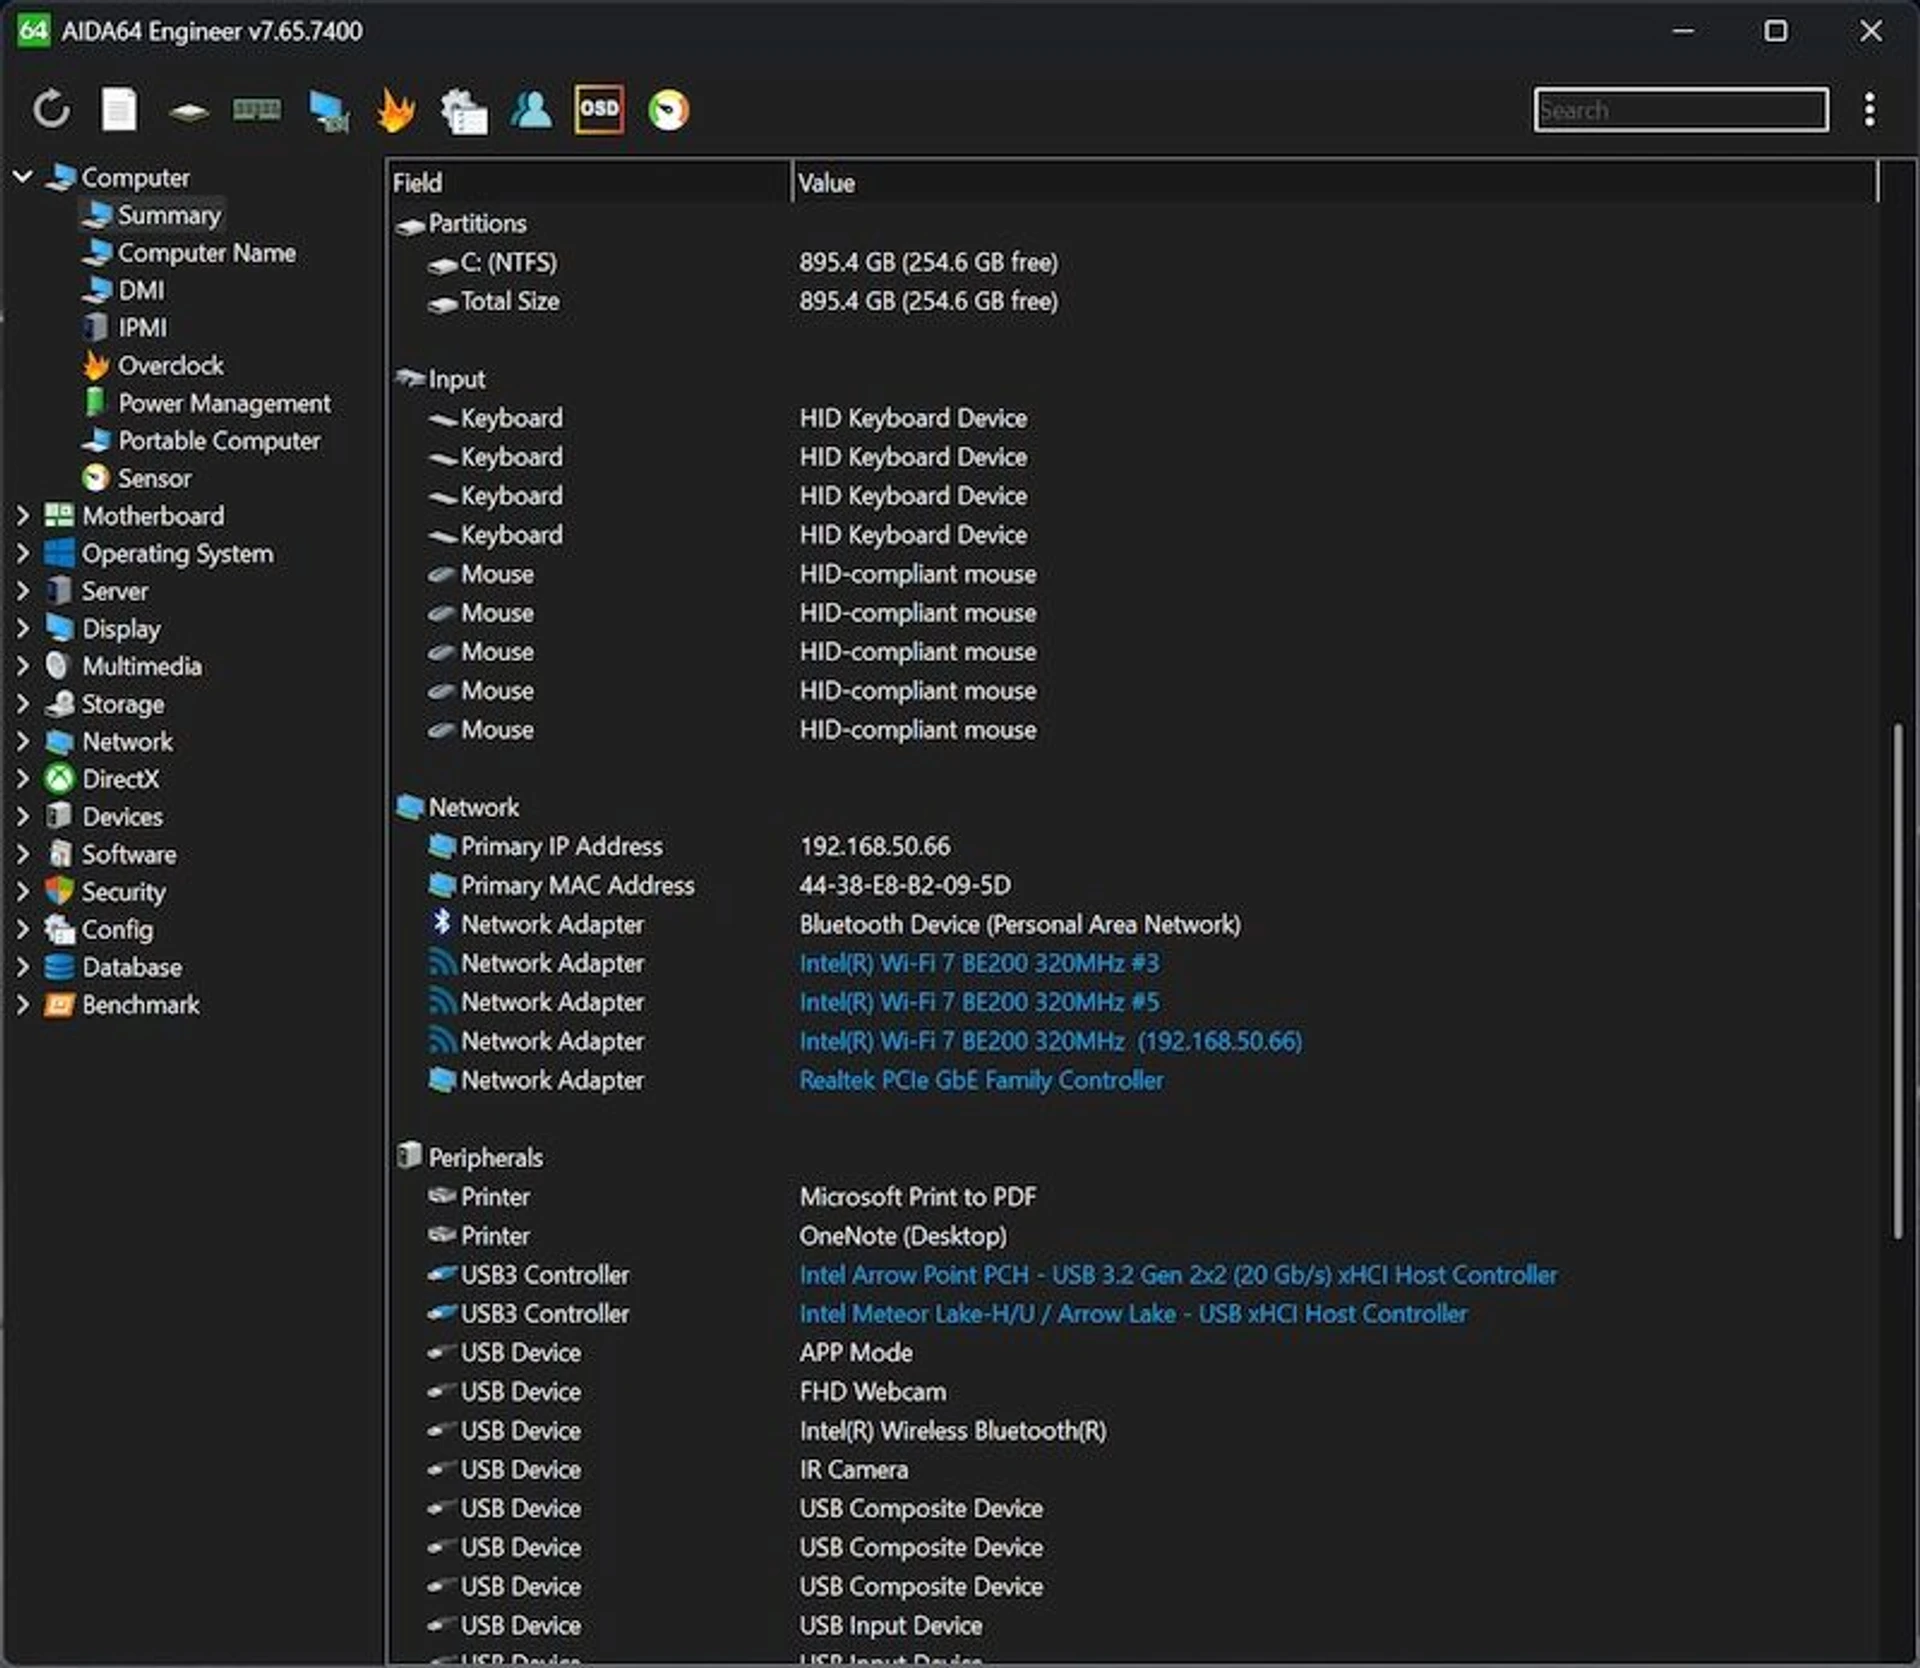Expand the Software tree node

[22, 854]
